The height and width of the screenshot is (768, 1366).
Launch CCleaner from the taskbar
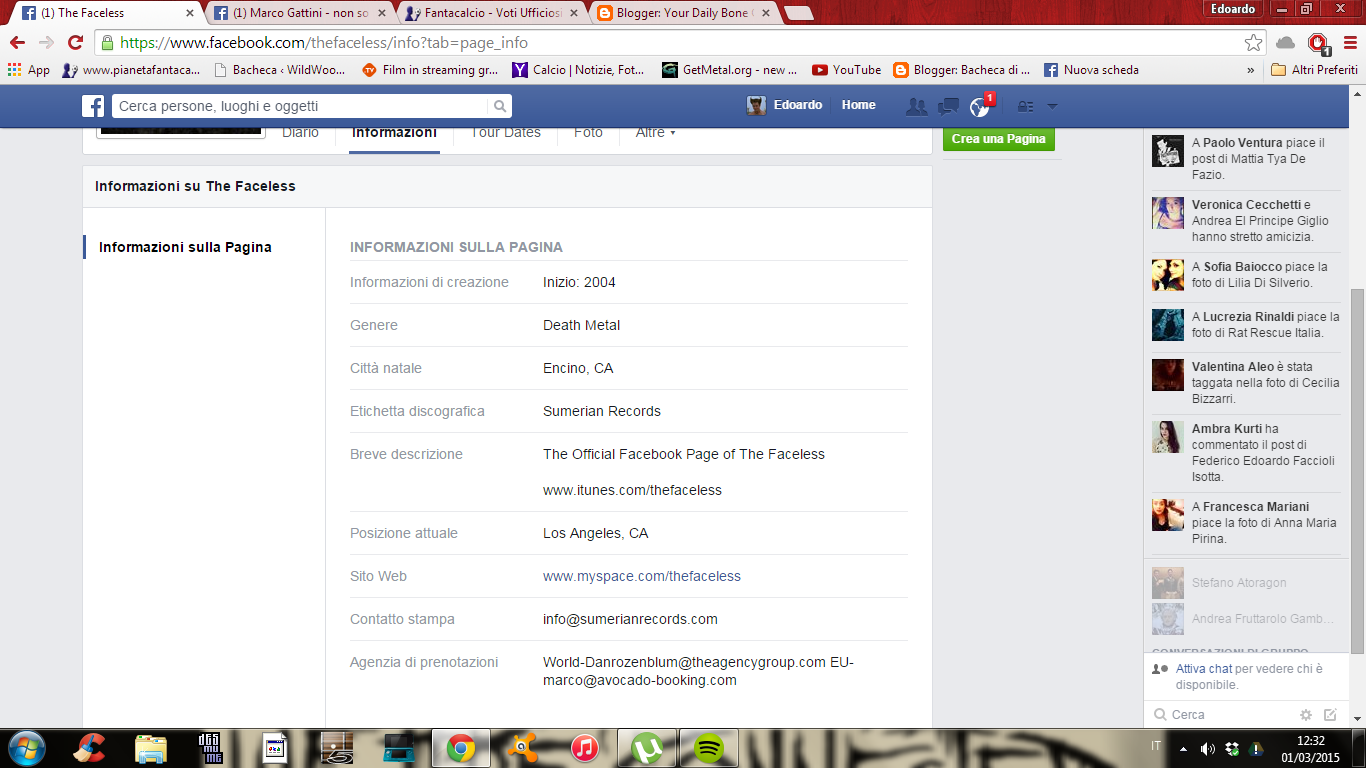(90, 748)
